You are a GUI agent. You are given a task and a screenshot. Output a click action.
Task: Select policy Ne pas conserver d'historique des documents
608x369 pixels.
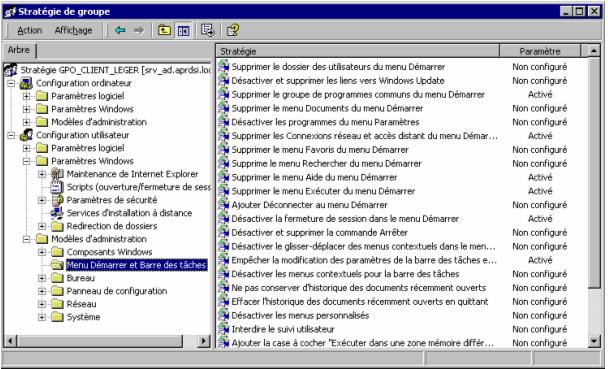click(x=359, y=288)
